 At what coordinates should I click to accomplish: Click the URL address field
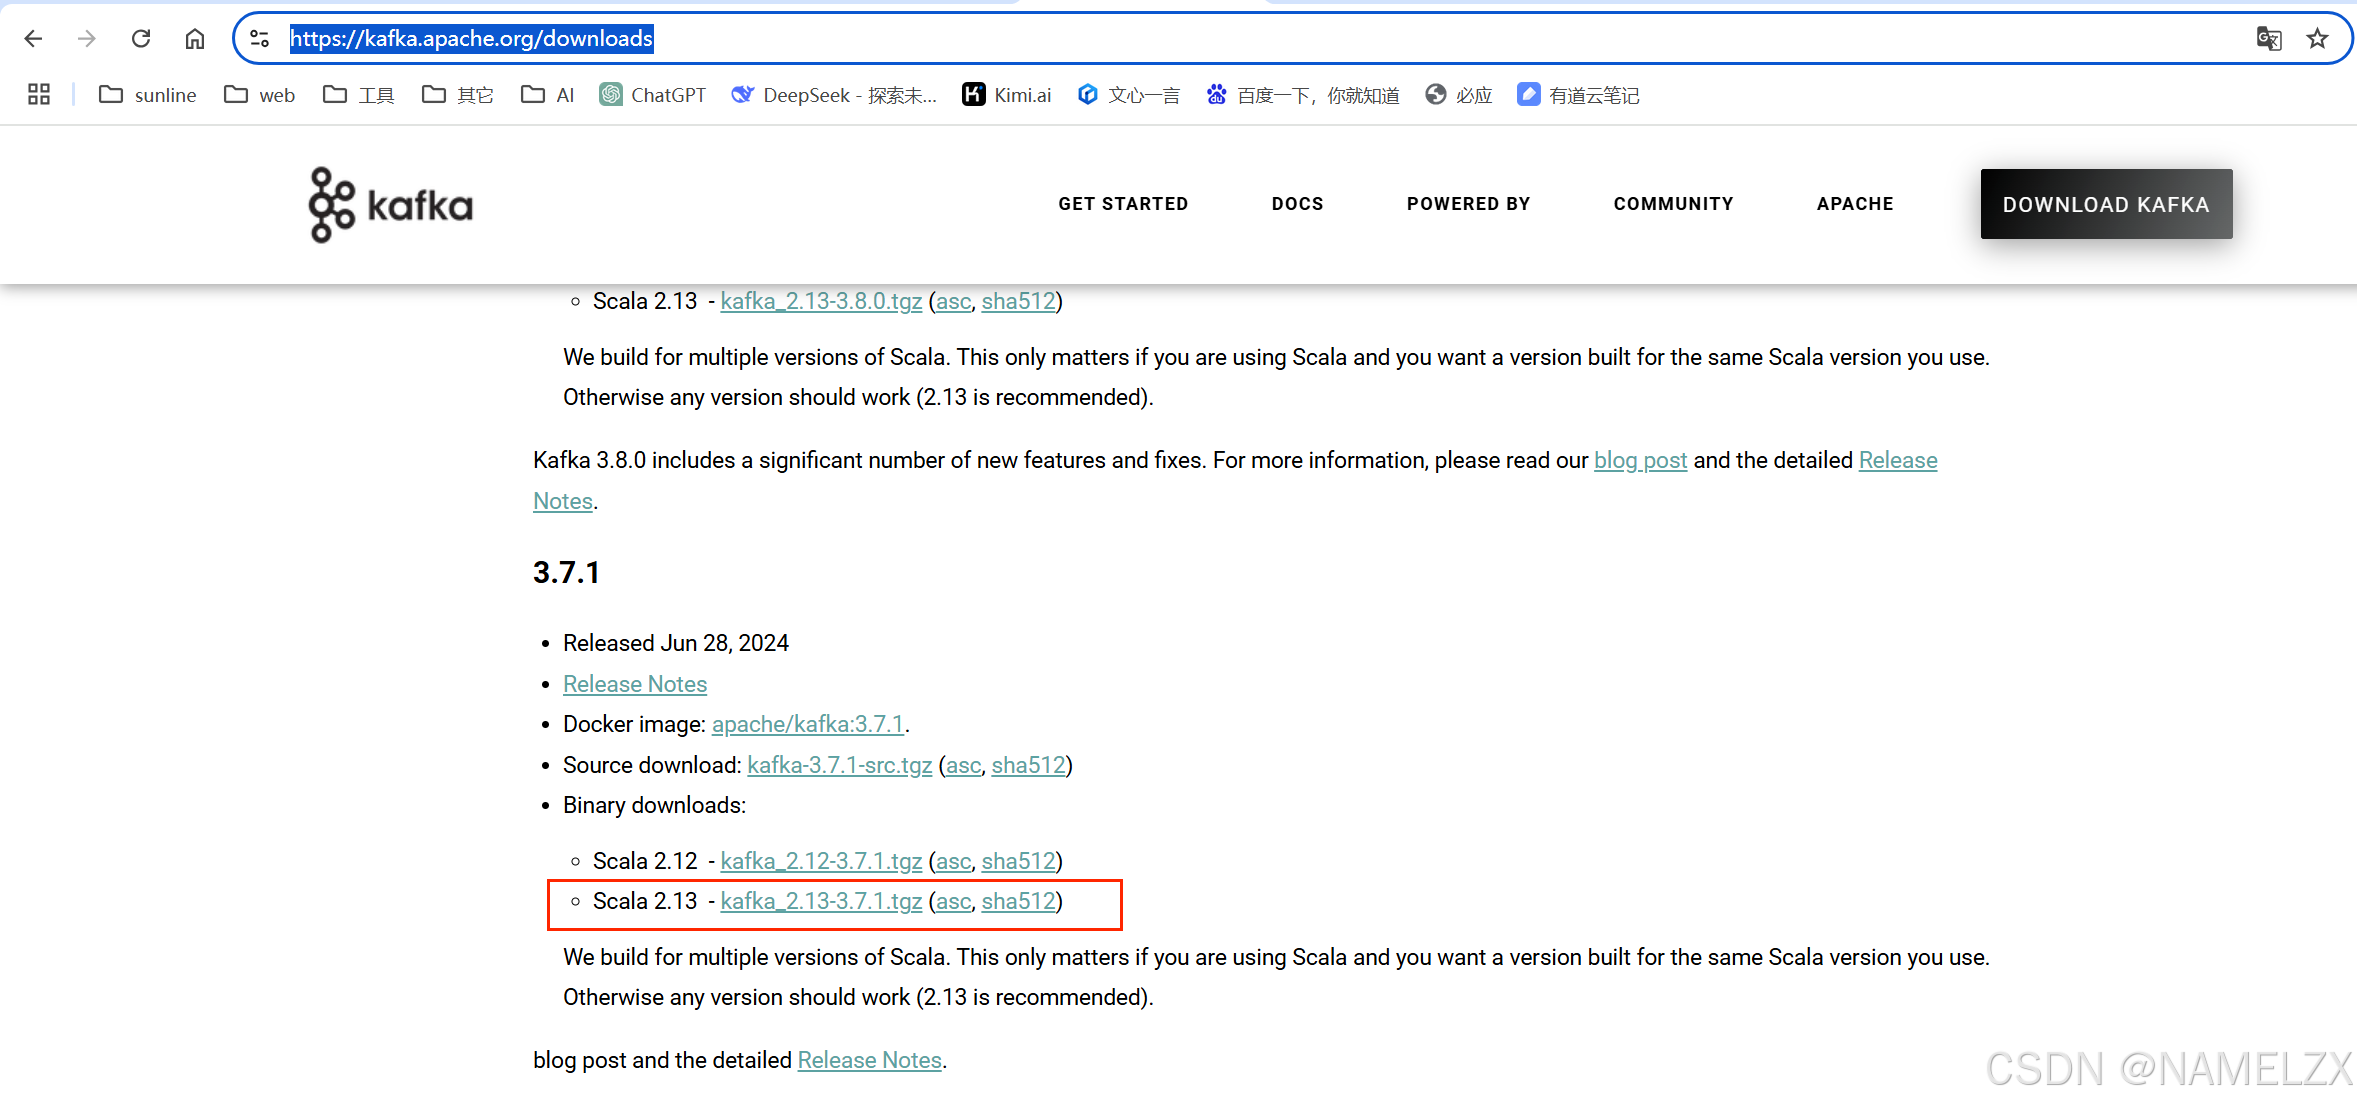[1200, 39]
